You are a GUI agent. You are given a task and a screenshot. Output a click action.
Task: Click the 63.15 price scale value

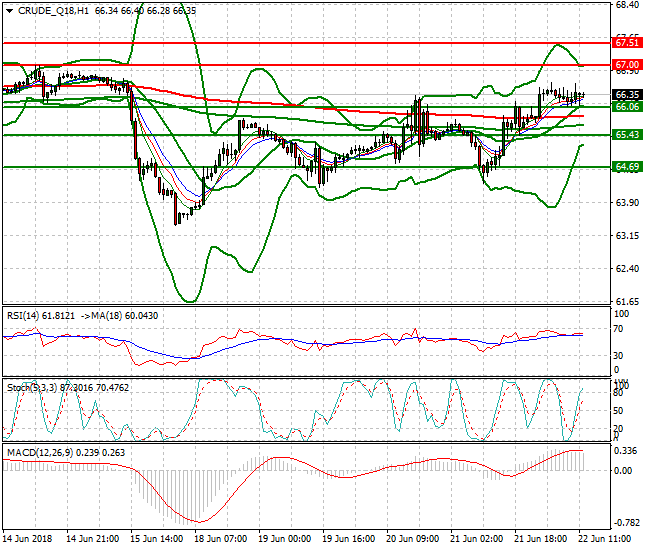[627, 236]
